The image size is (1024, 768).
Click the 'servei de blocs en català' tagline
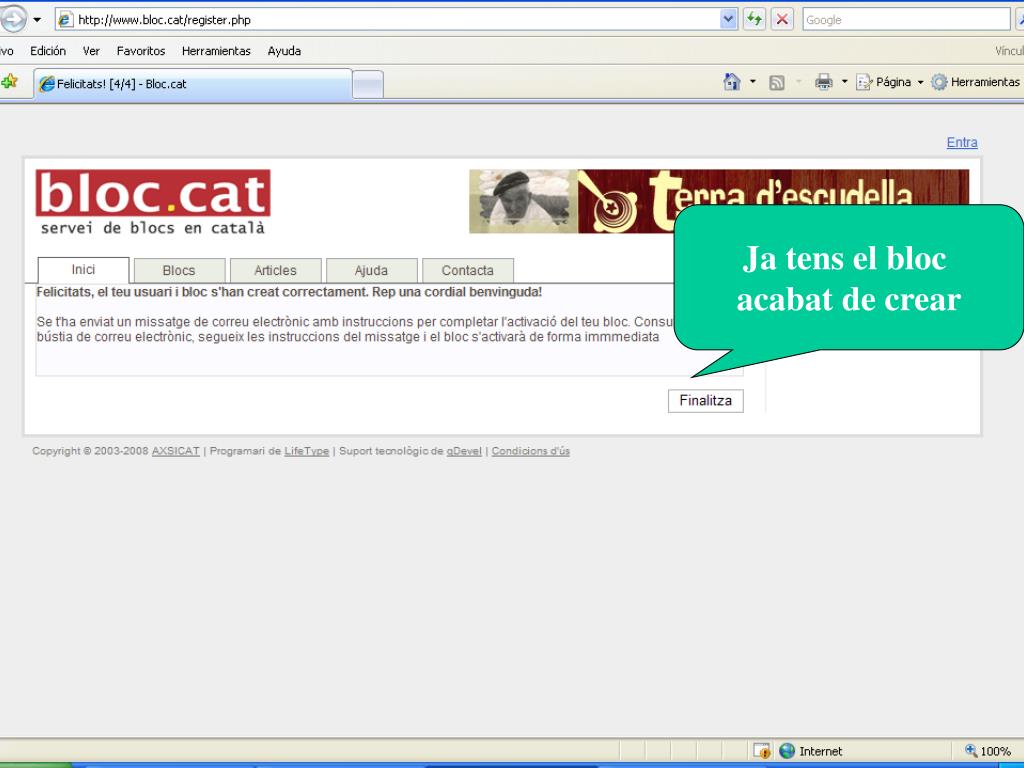coord(153,228)
